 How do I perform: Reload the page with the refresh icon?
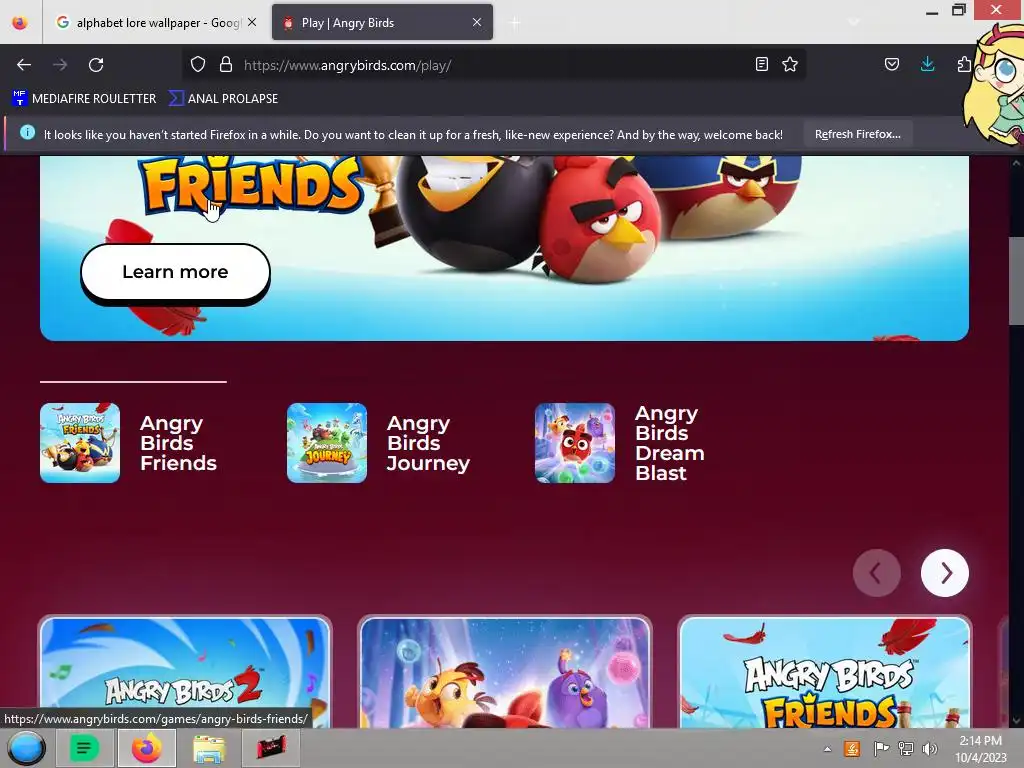(96, 65)
